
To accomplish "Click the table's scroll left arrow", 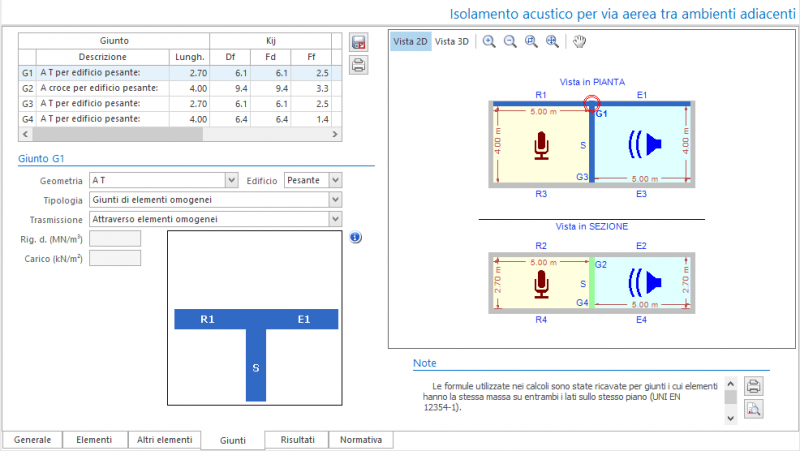I will (26, 134).
